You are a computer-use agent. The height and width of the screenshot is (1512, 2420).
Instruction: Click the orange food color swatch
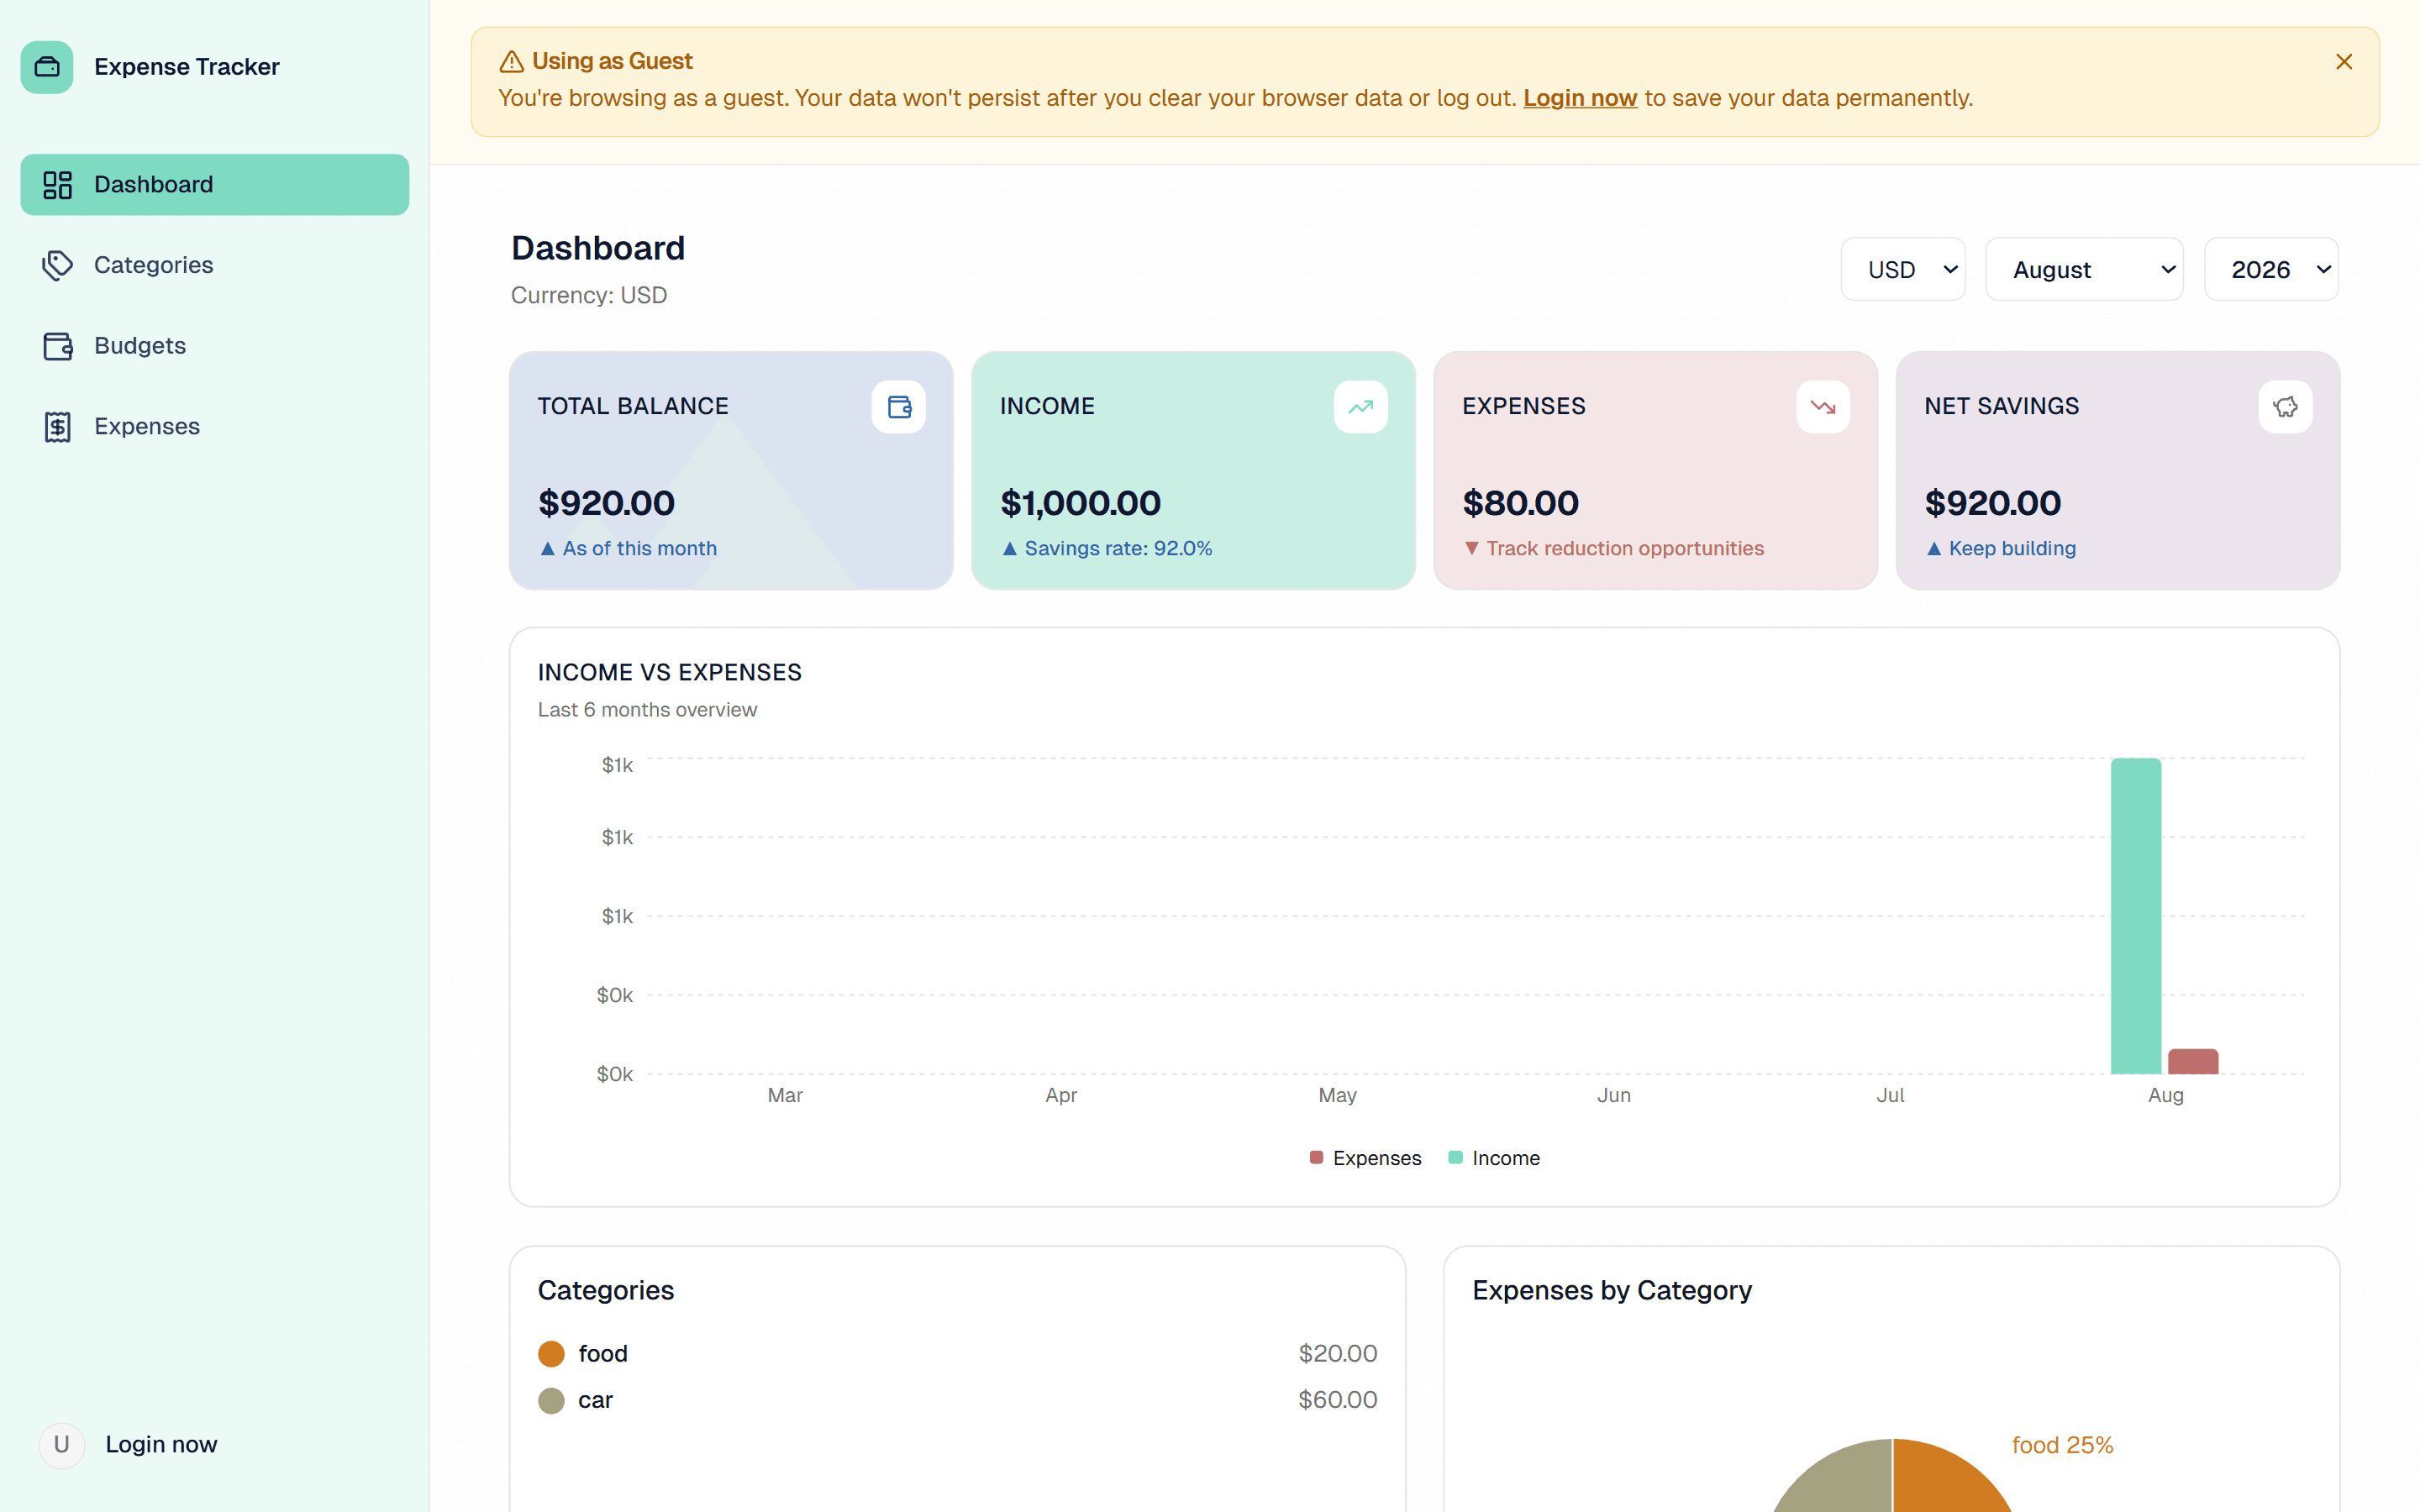coord(551,1354)
